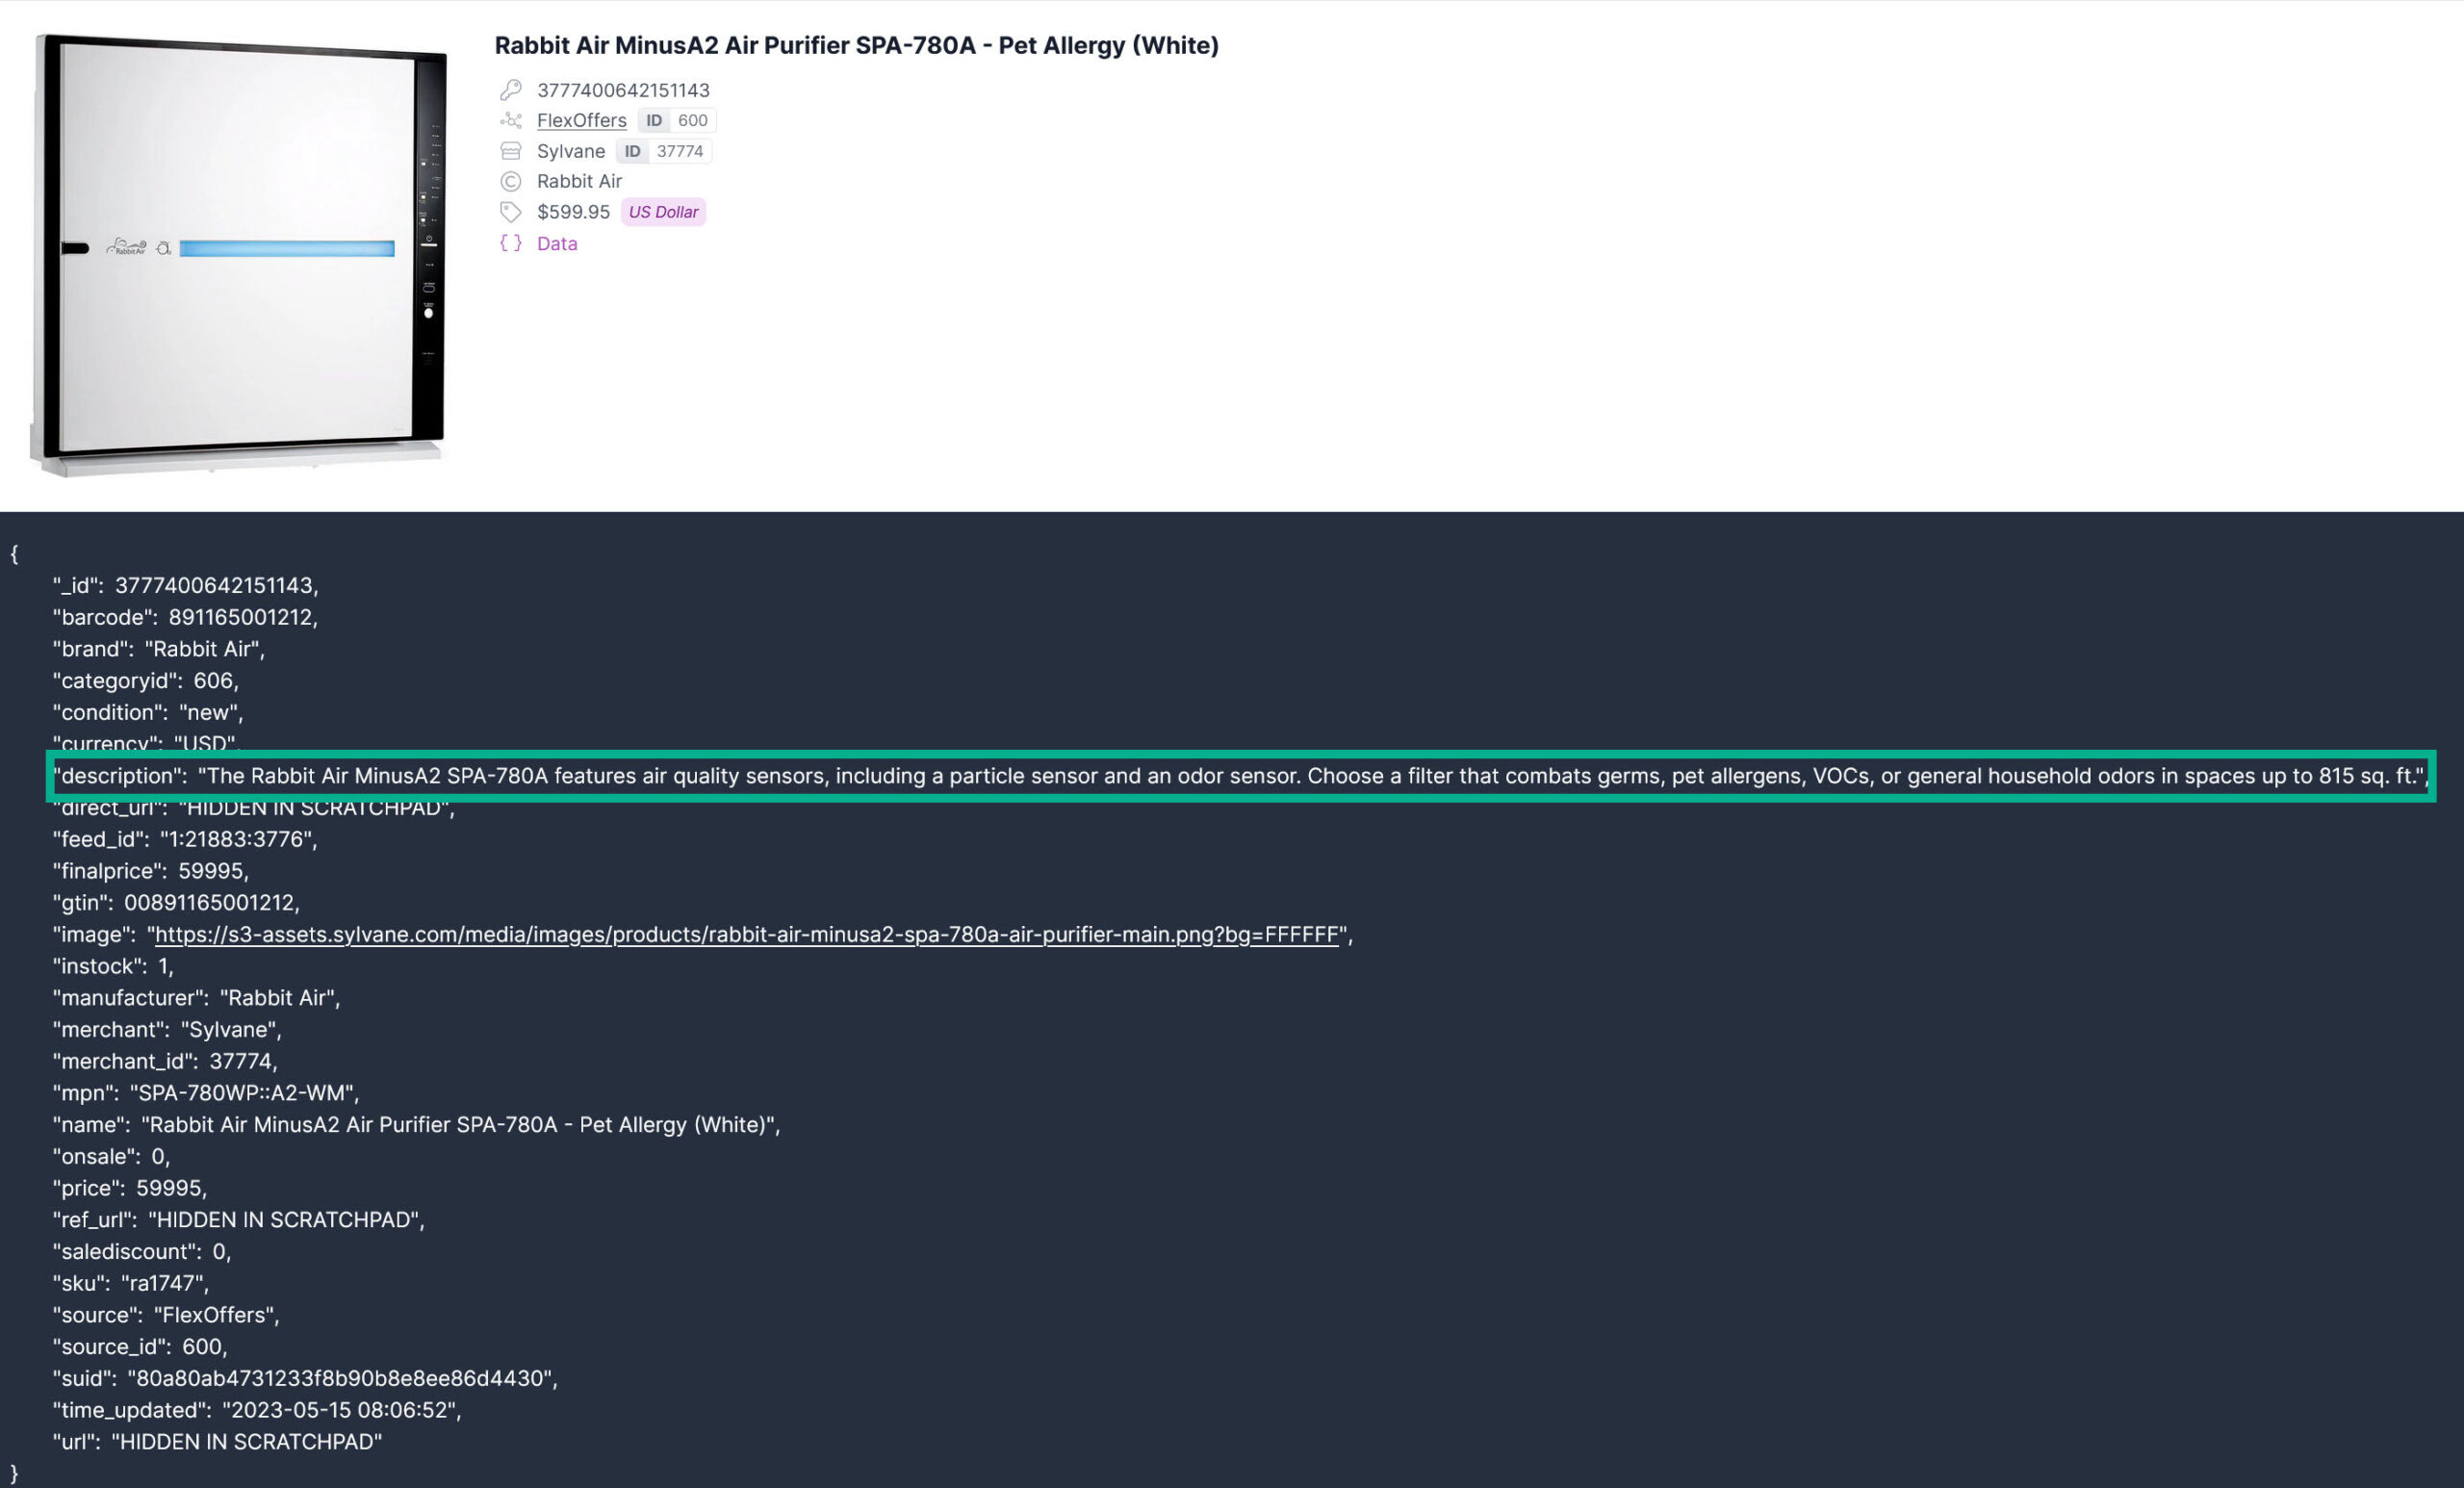Click the curly braces Data icon

[511, 243]
